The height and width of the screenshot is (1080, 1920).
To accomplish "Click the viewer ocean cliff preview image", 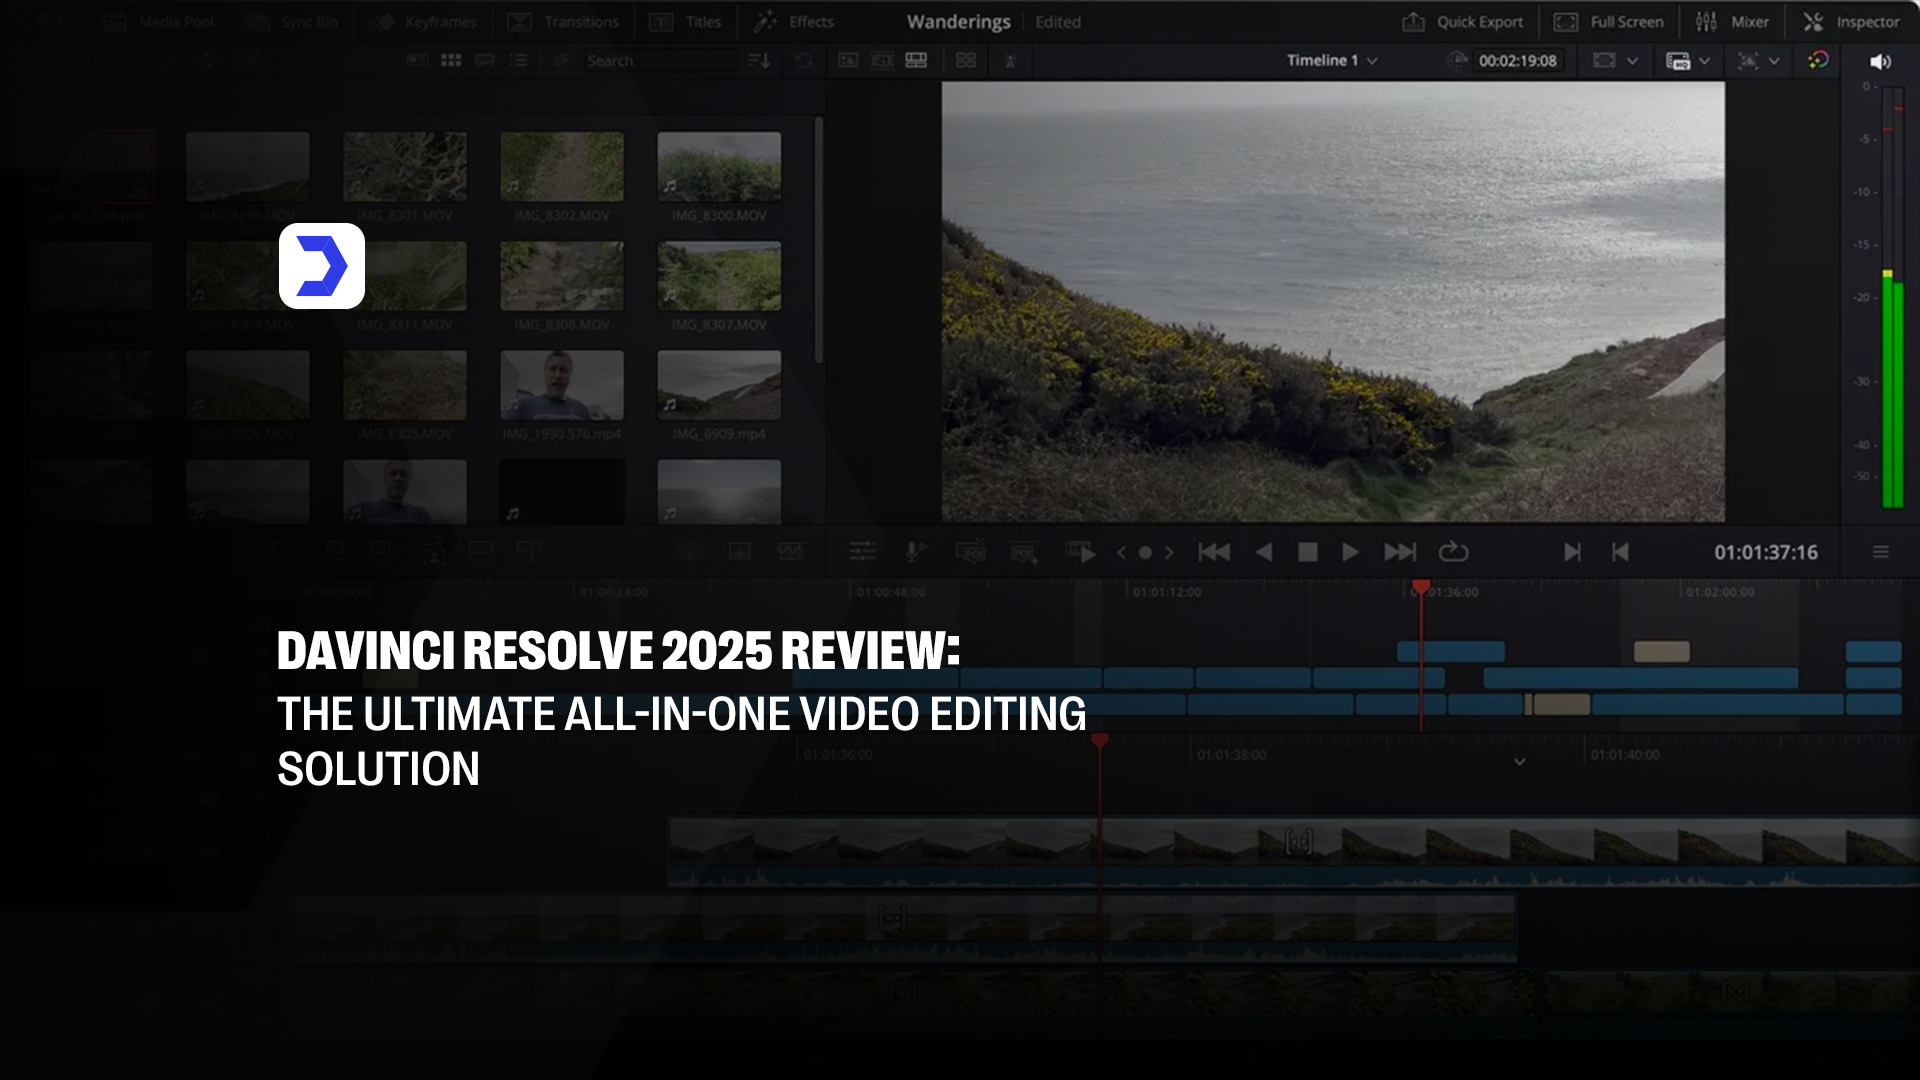I will coord(1333,301).
